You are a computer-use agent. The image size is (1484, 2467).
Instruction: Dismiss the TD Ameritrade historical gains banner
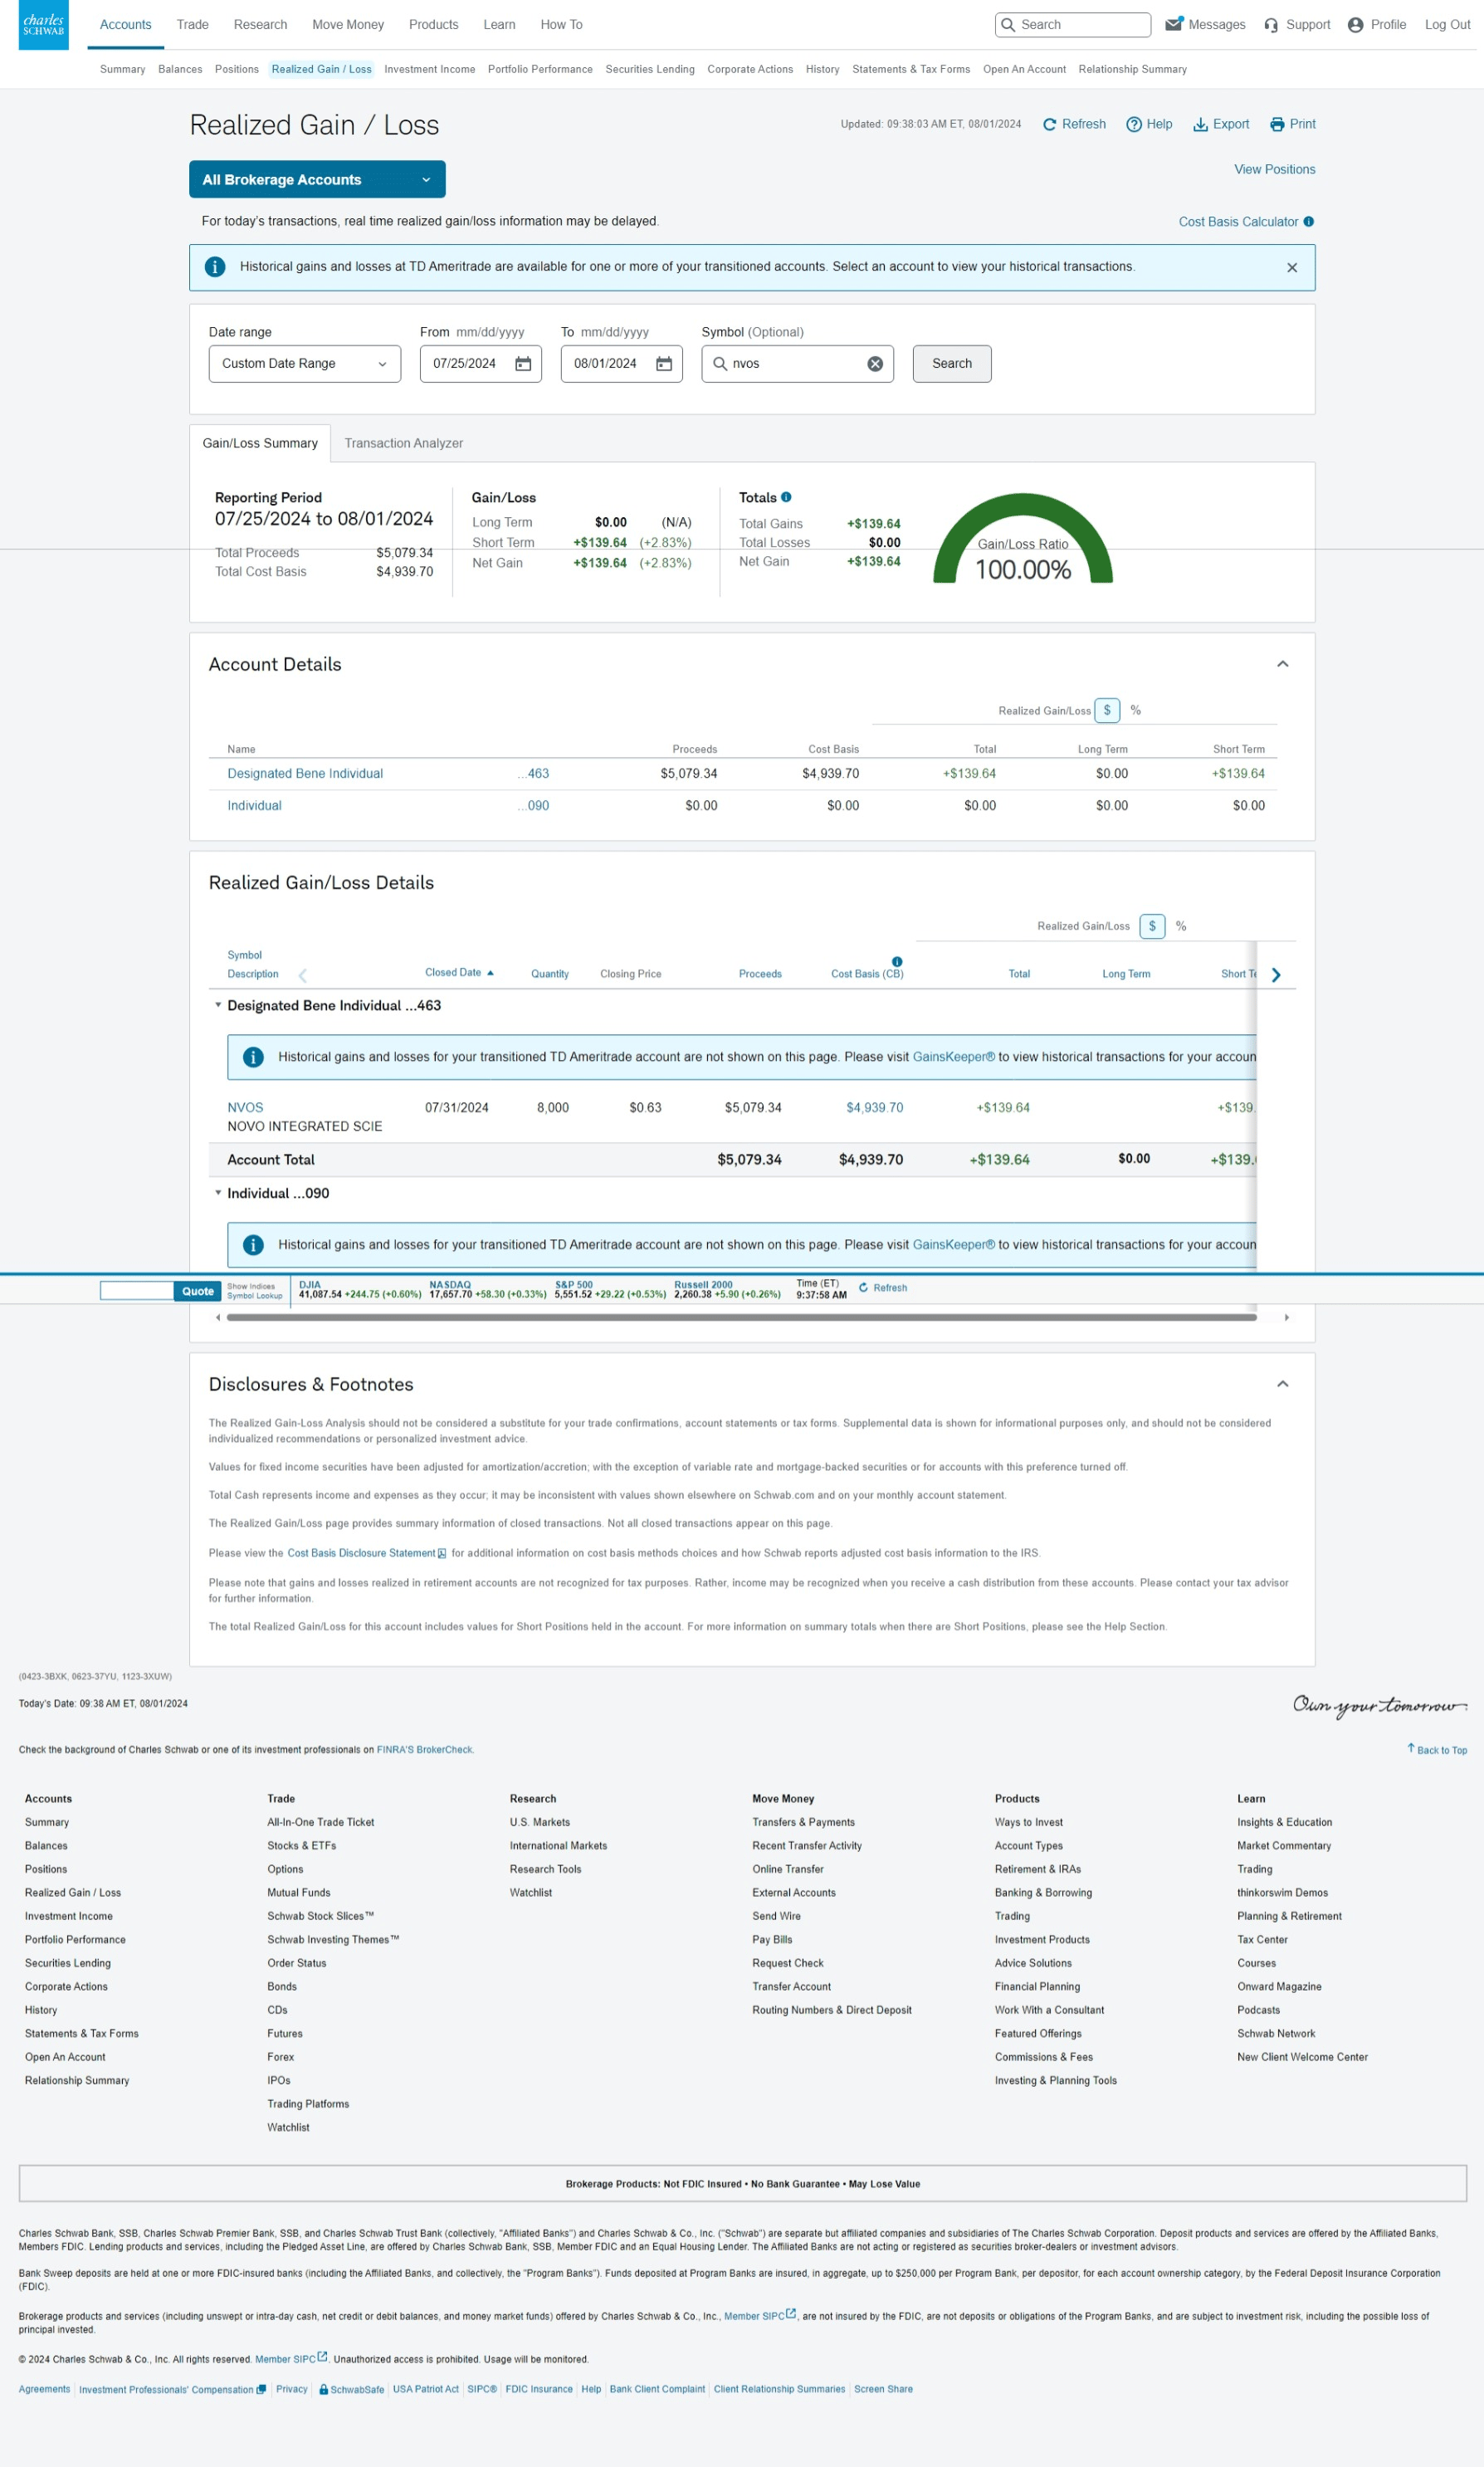(1292, 268)
